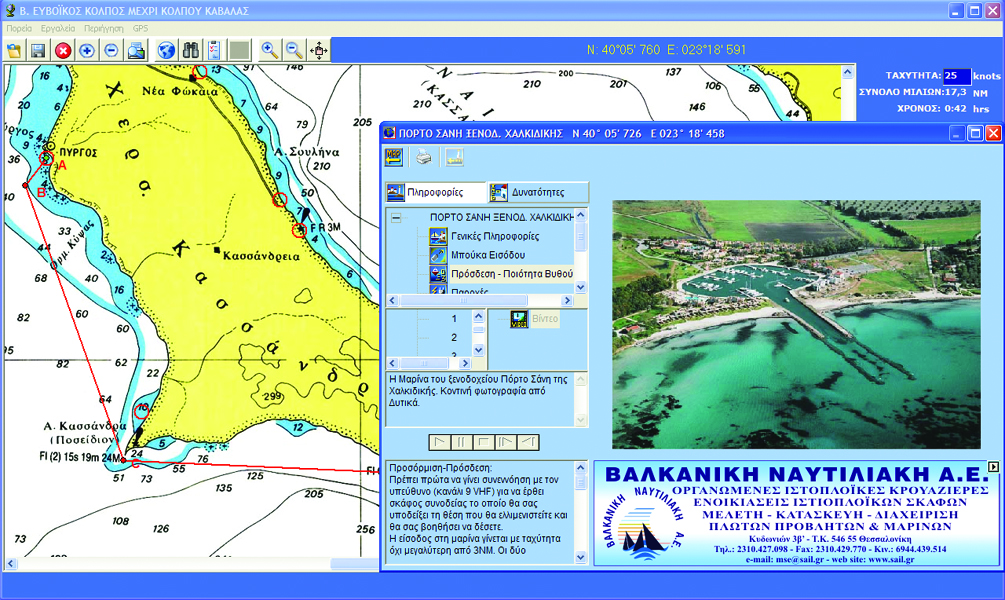The image size is (1005, 600).
Task: Click the chart's up scroll arrow
Action: 847,72
